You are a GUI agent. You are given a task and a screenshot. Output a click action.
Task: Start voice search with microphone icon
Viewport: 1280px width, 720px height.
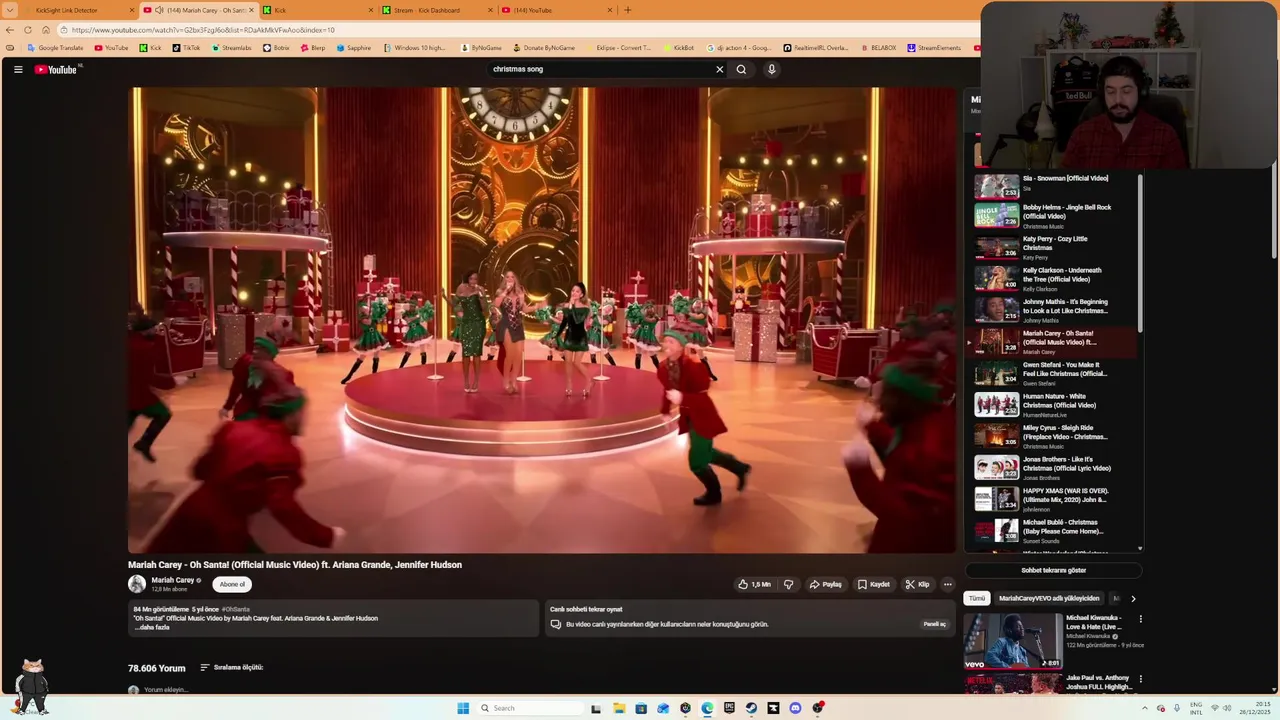771,69
